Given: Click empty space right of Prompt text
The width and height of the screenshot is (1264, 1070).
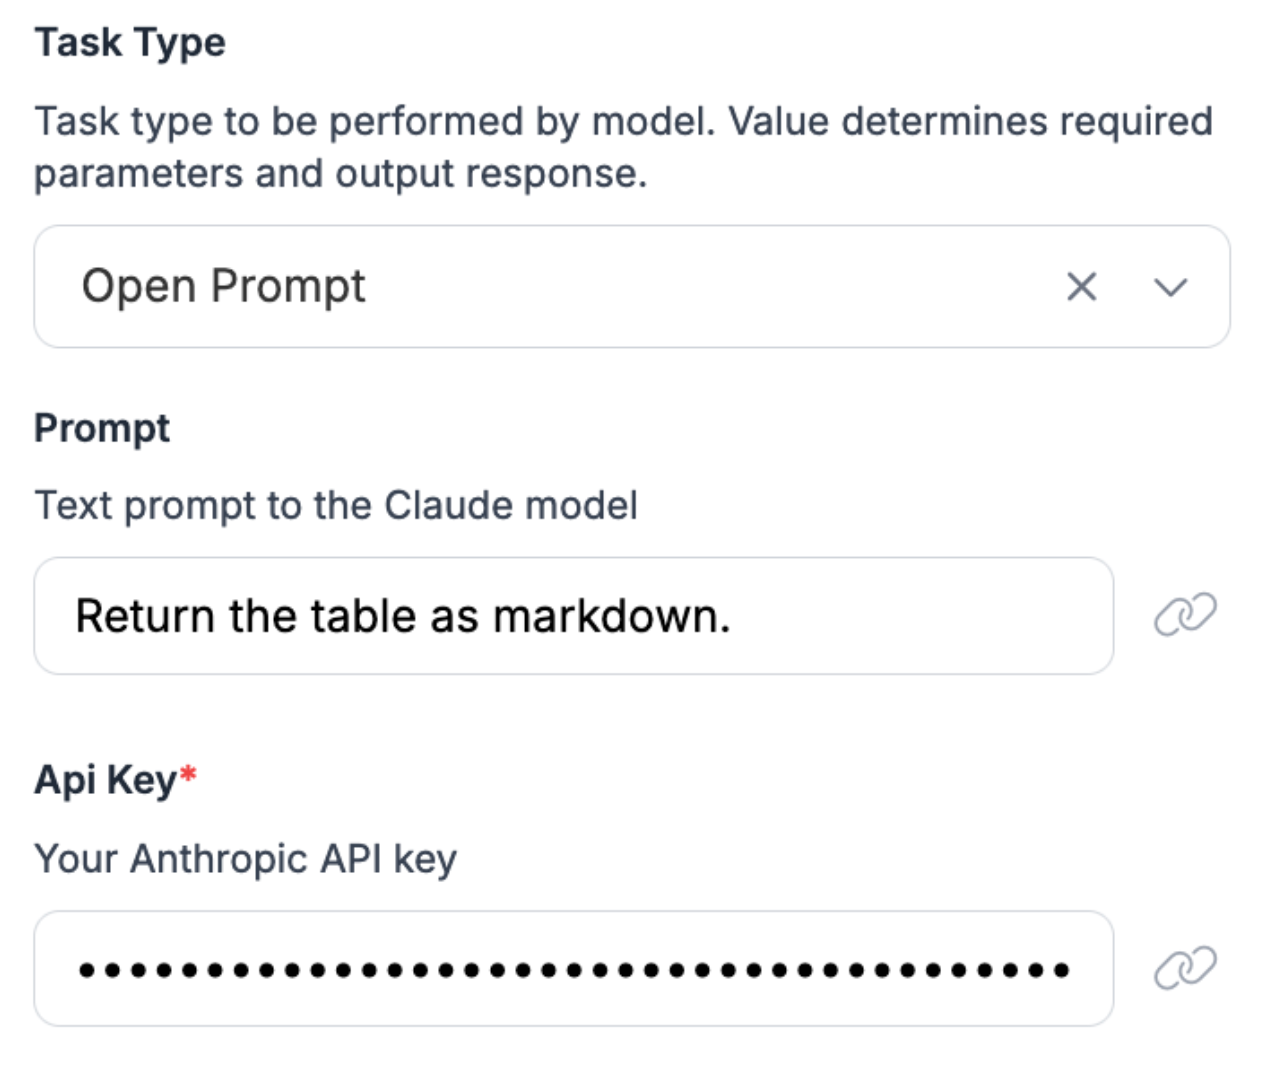Looking at the screenshot, I should click(920, 616).
